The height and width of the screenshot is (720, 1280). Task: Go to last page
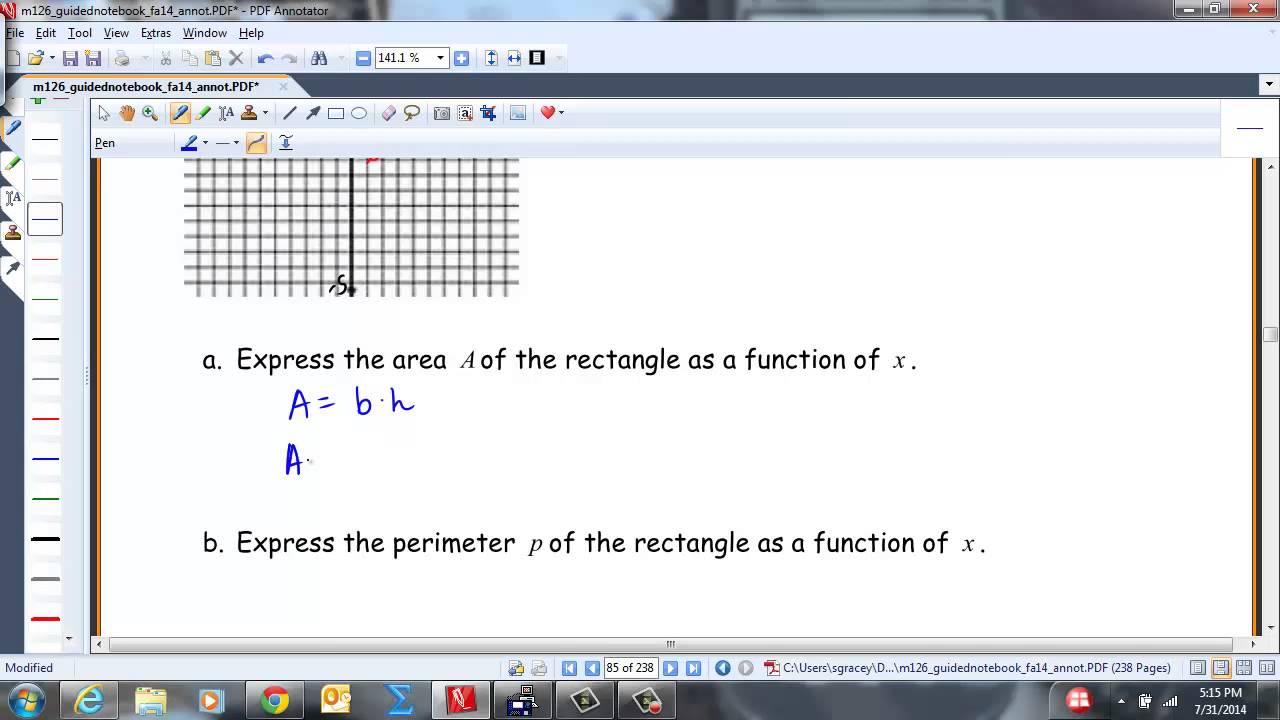coord(693,668)
